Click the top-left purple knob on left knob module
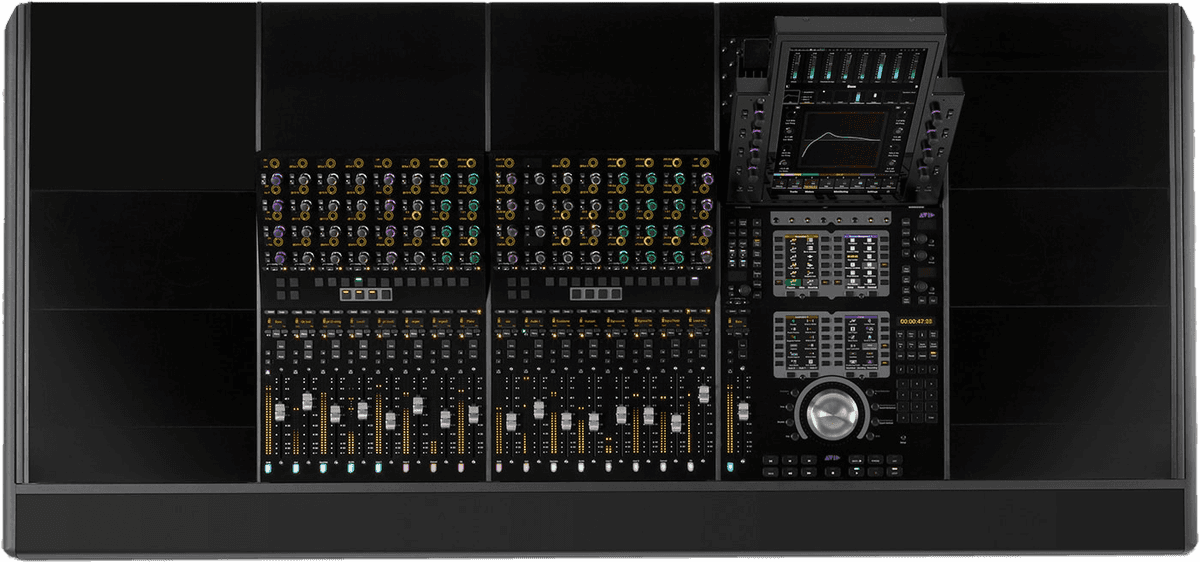 pos(276,180)
